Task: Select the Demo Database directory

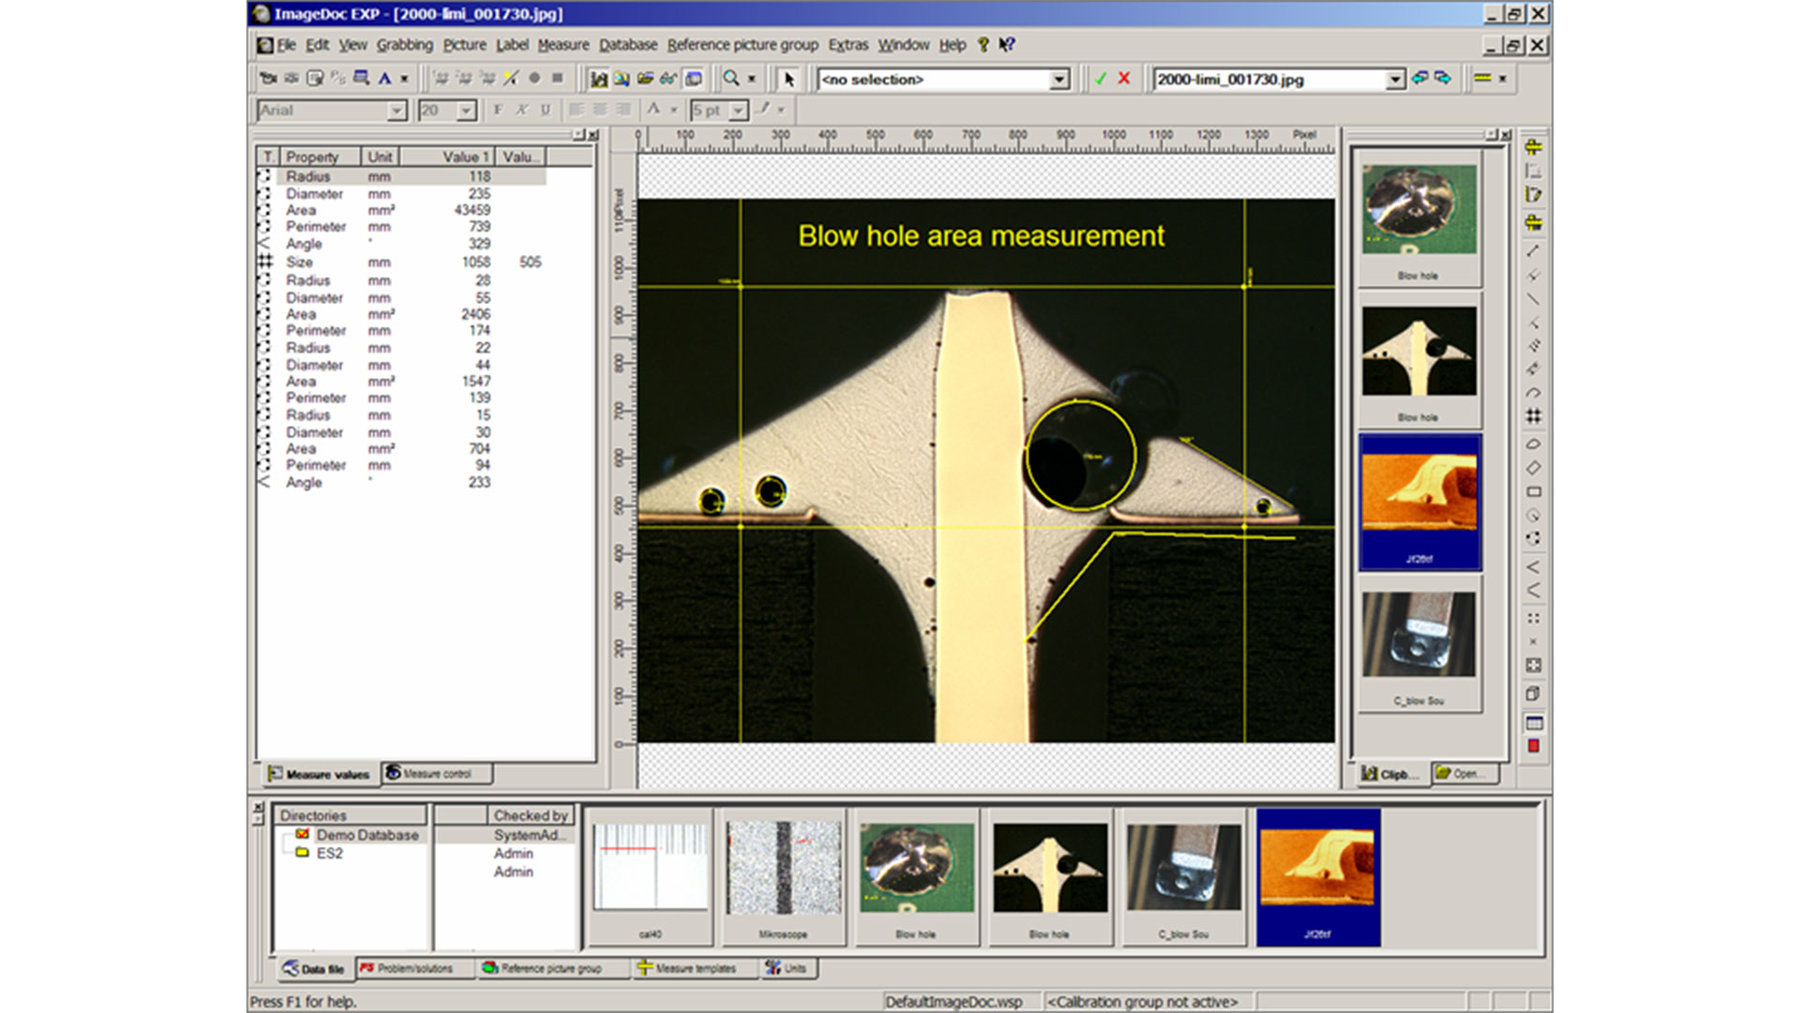Action: [x=366, y=835]
